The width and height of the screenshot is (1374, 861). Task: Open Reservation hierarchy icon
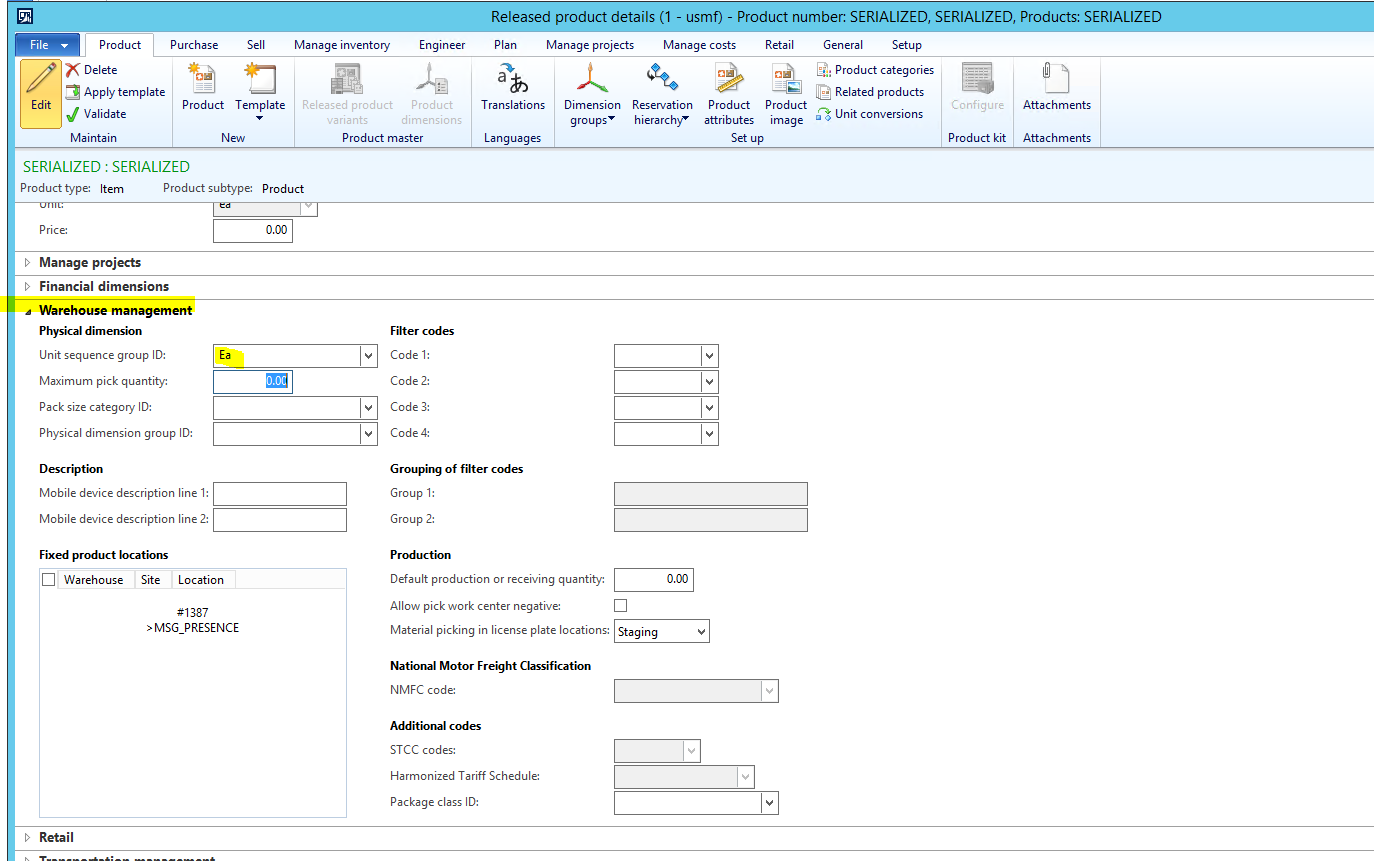coord(662,78)
